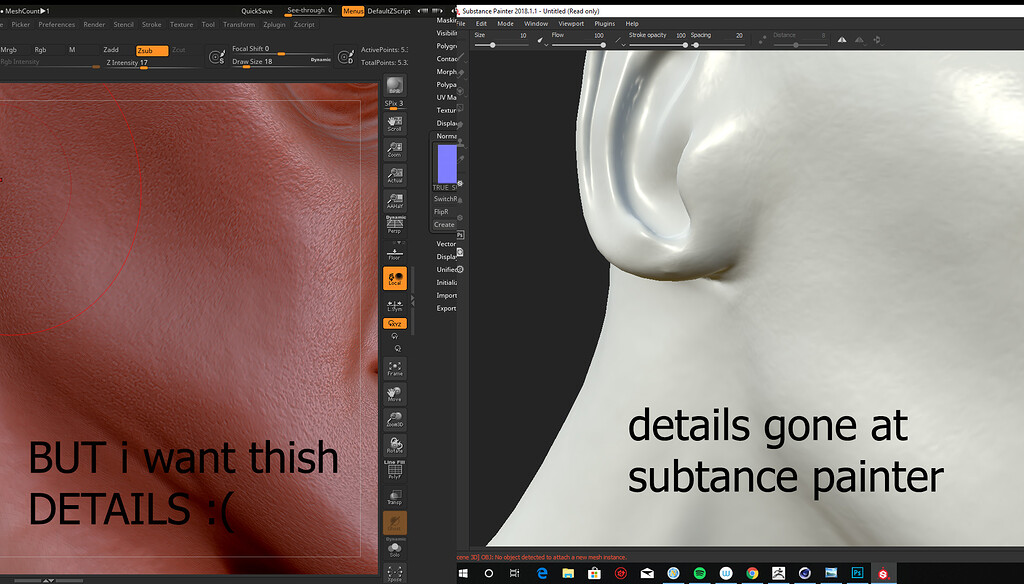Select the Rotate view icon in ZBrush
Screen dimensions: 1024x584
(394, 445)
